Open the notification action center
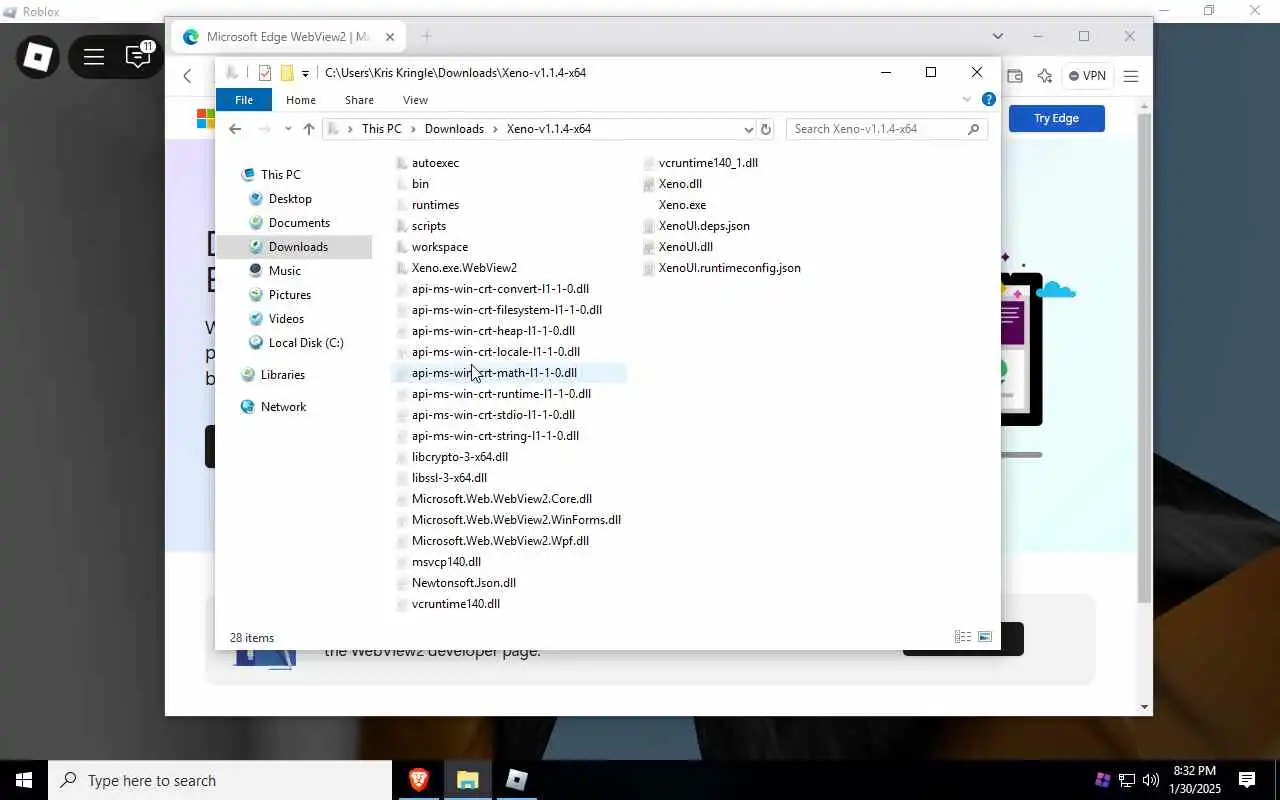 [1247, 780]
